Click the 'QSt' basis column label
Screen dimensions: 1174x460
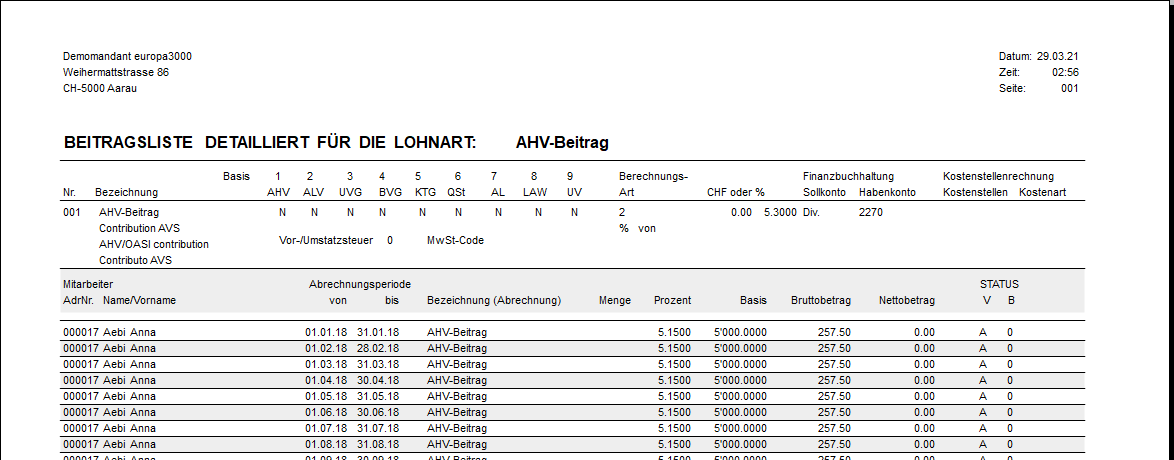[x=456, y=193]
